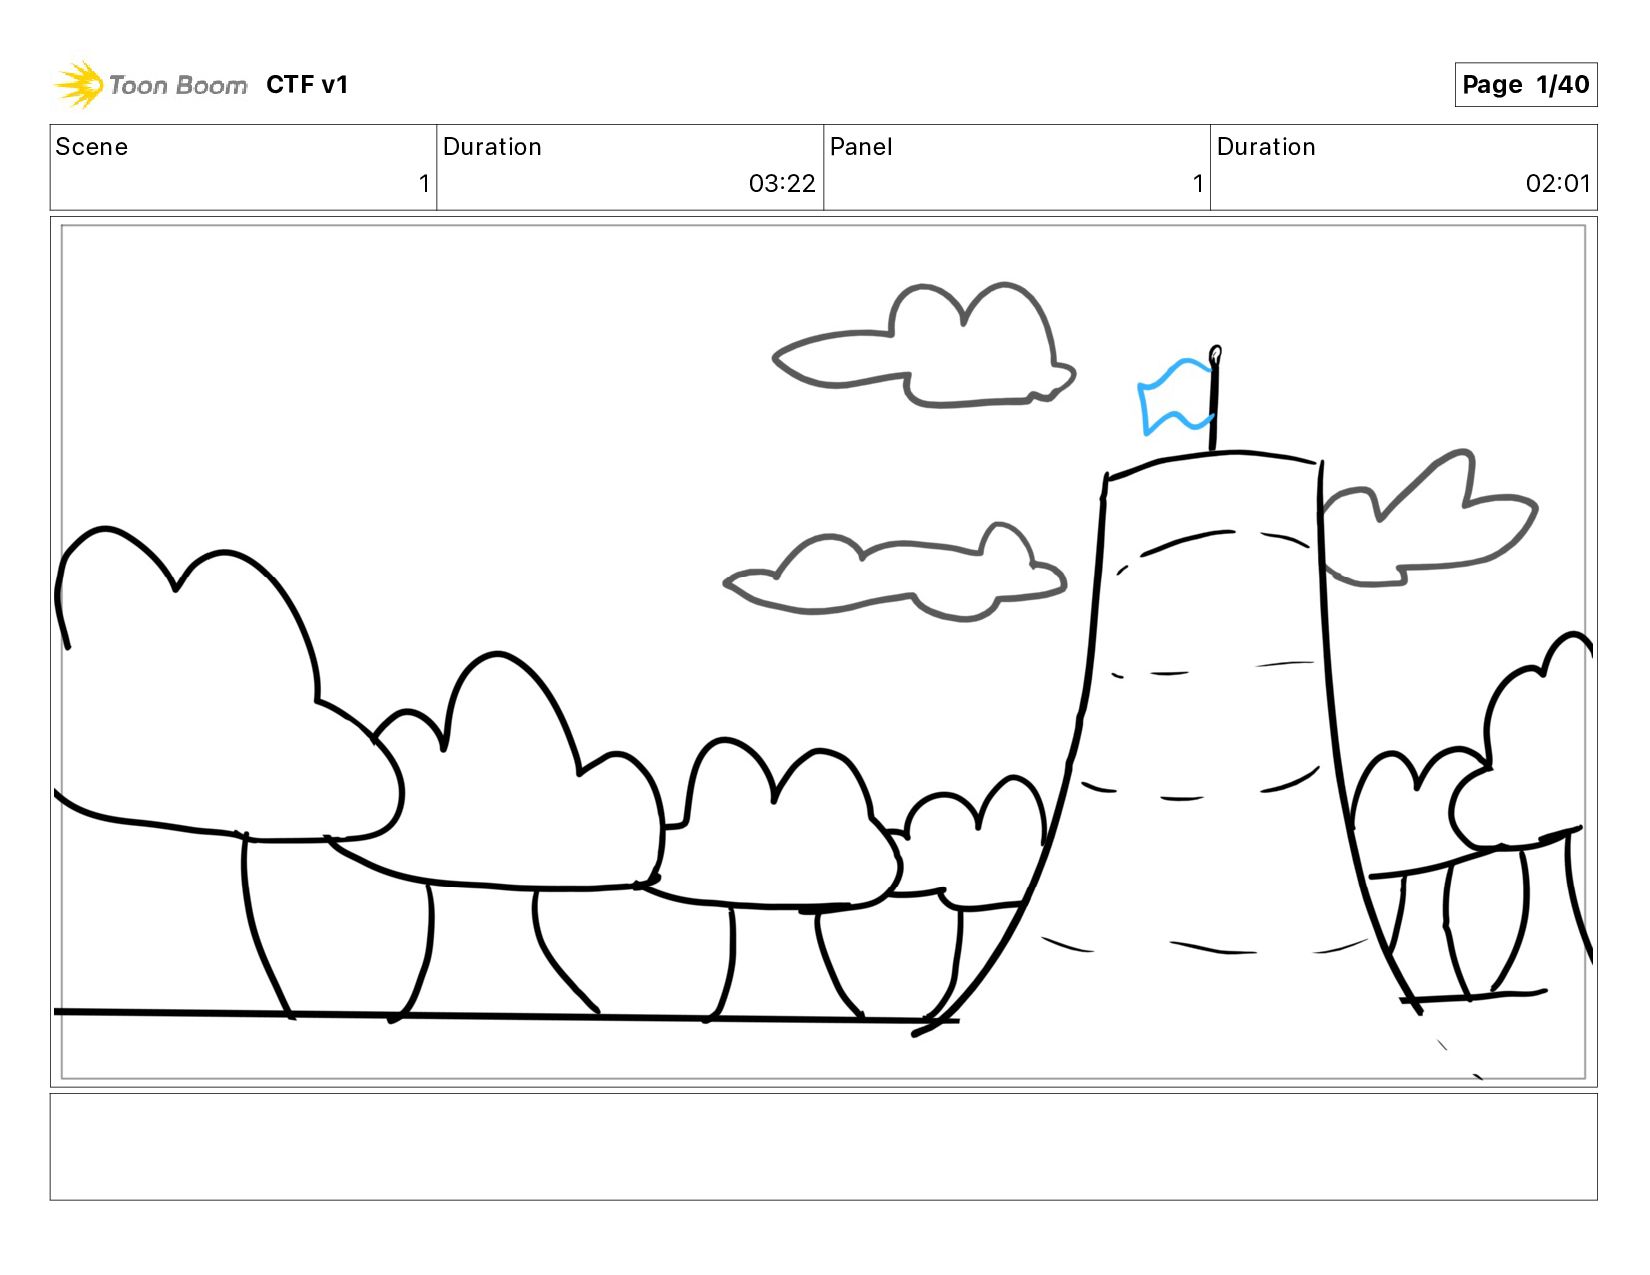Click the empty notes field below the panel
This screenshot has width=1650, height=1275.
point(823,1147)
